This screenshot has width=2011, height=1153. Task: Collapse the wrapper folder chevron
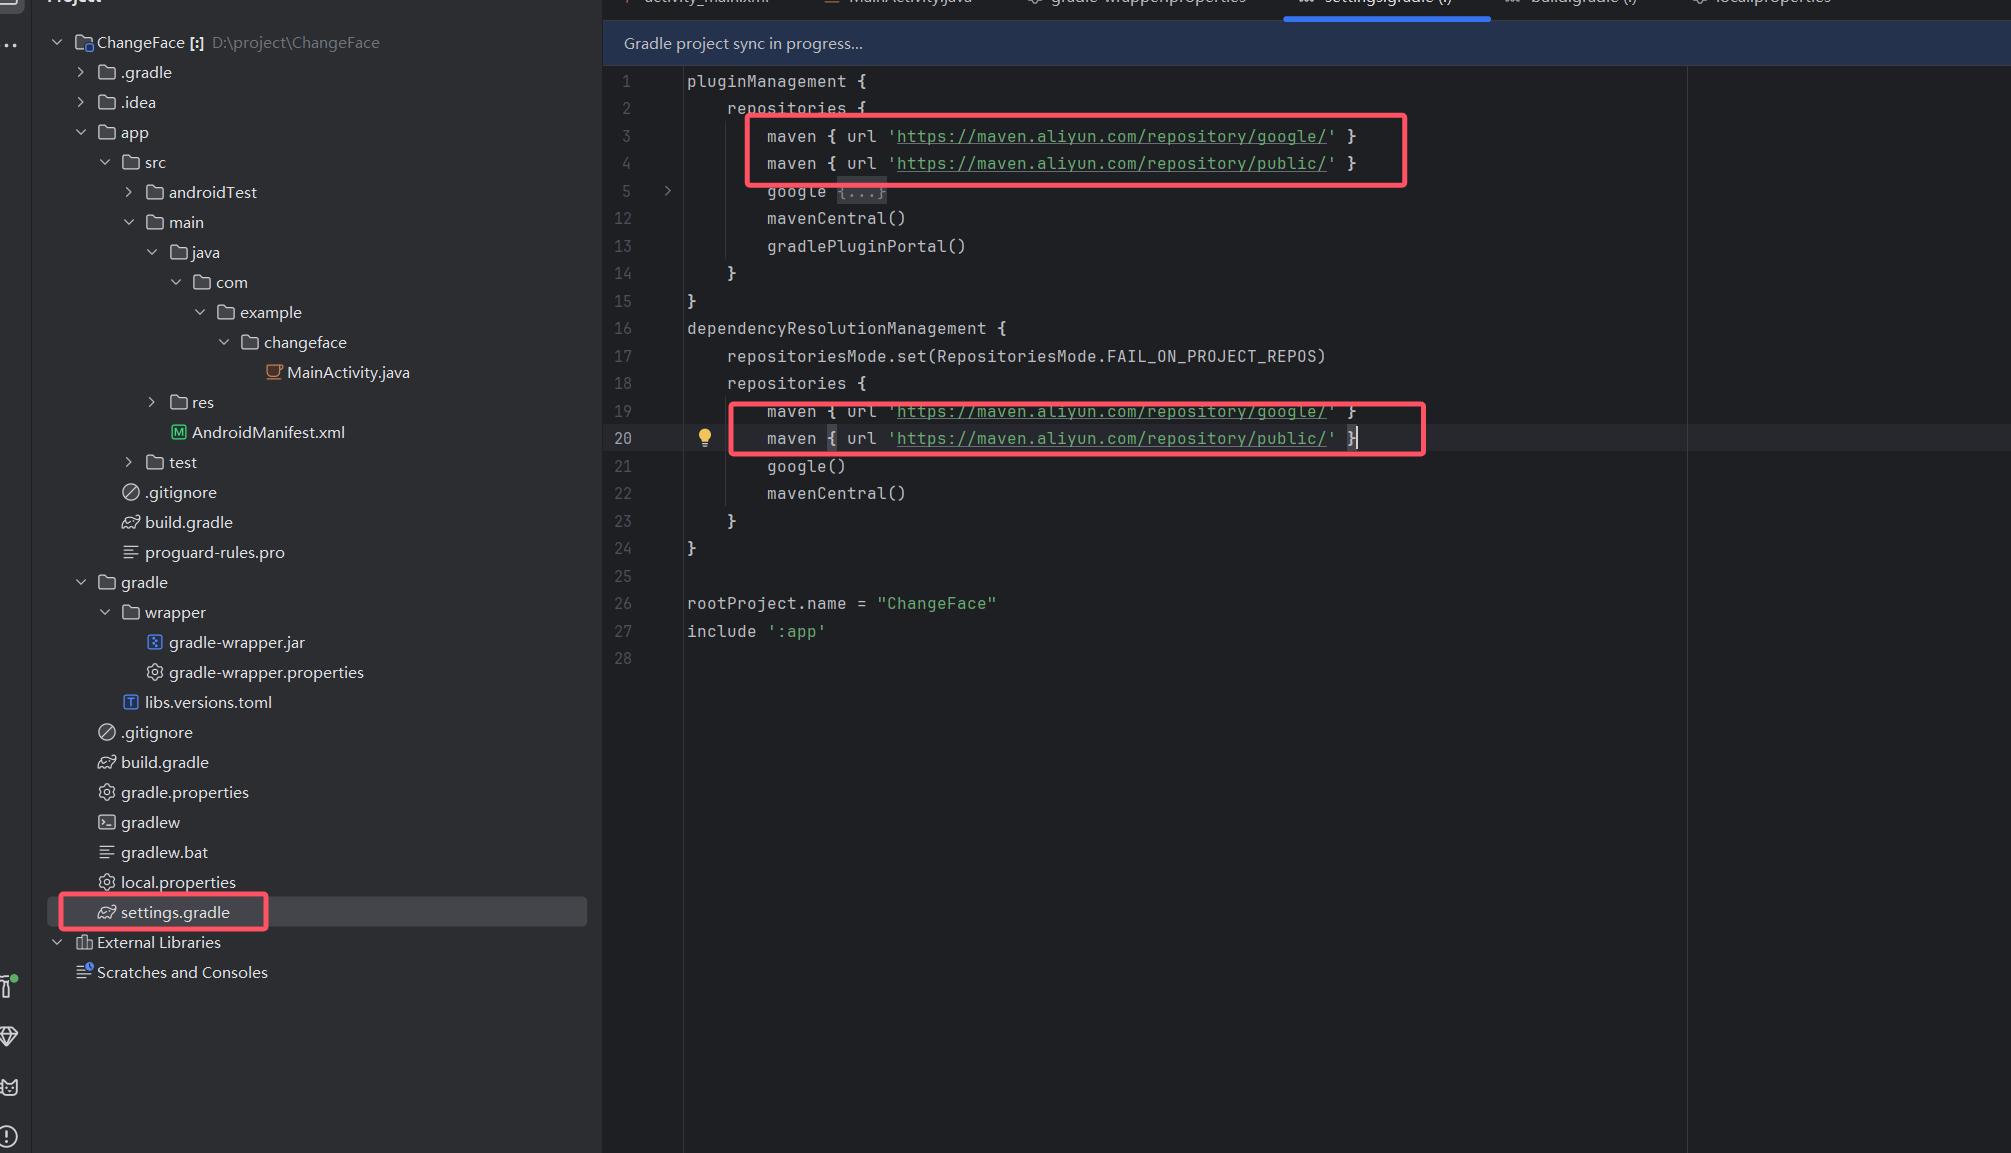[105, 612]
